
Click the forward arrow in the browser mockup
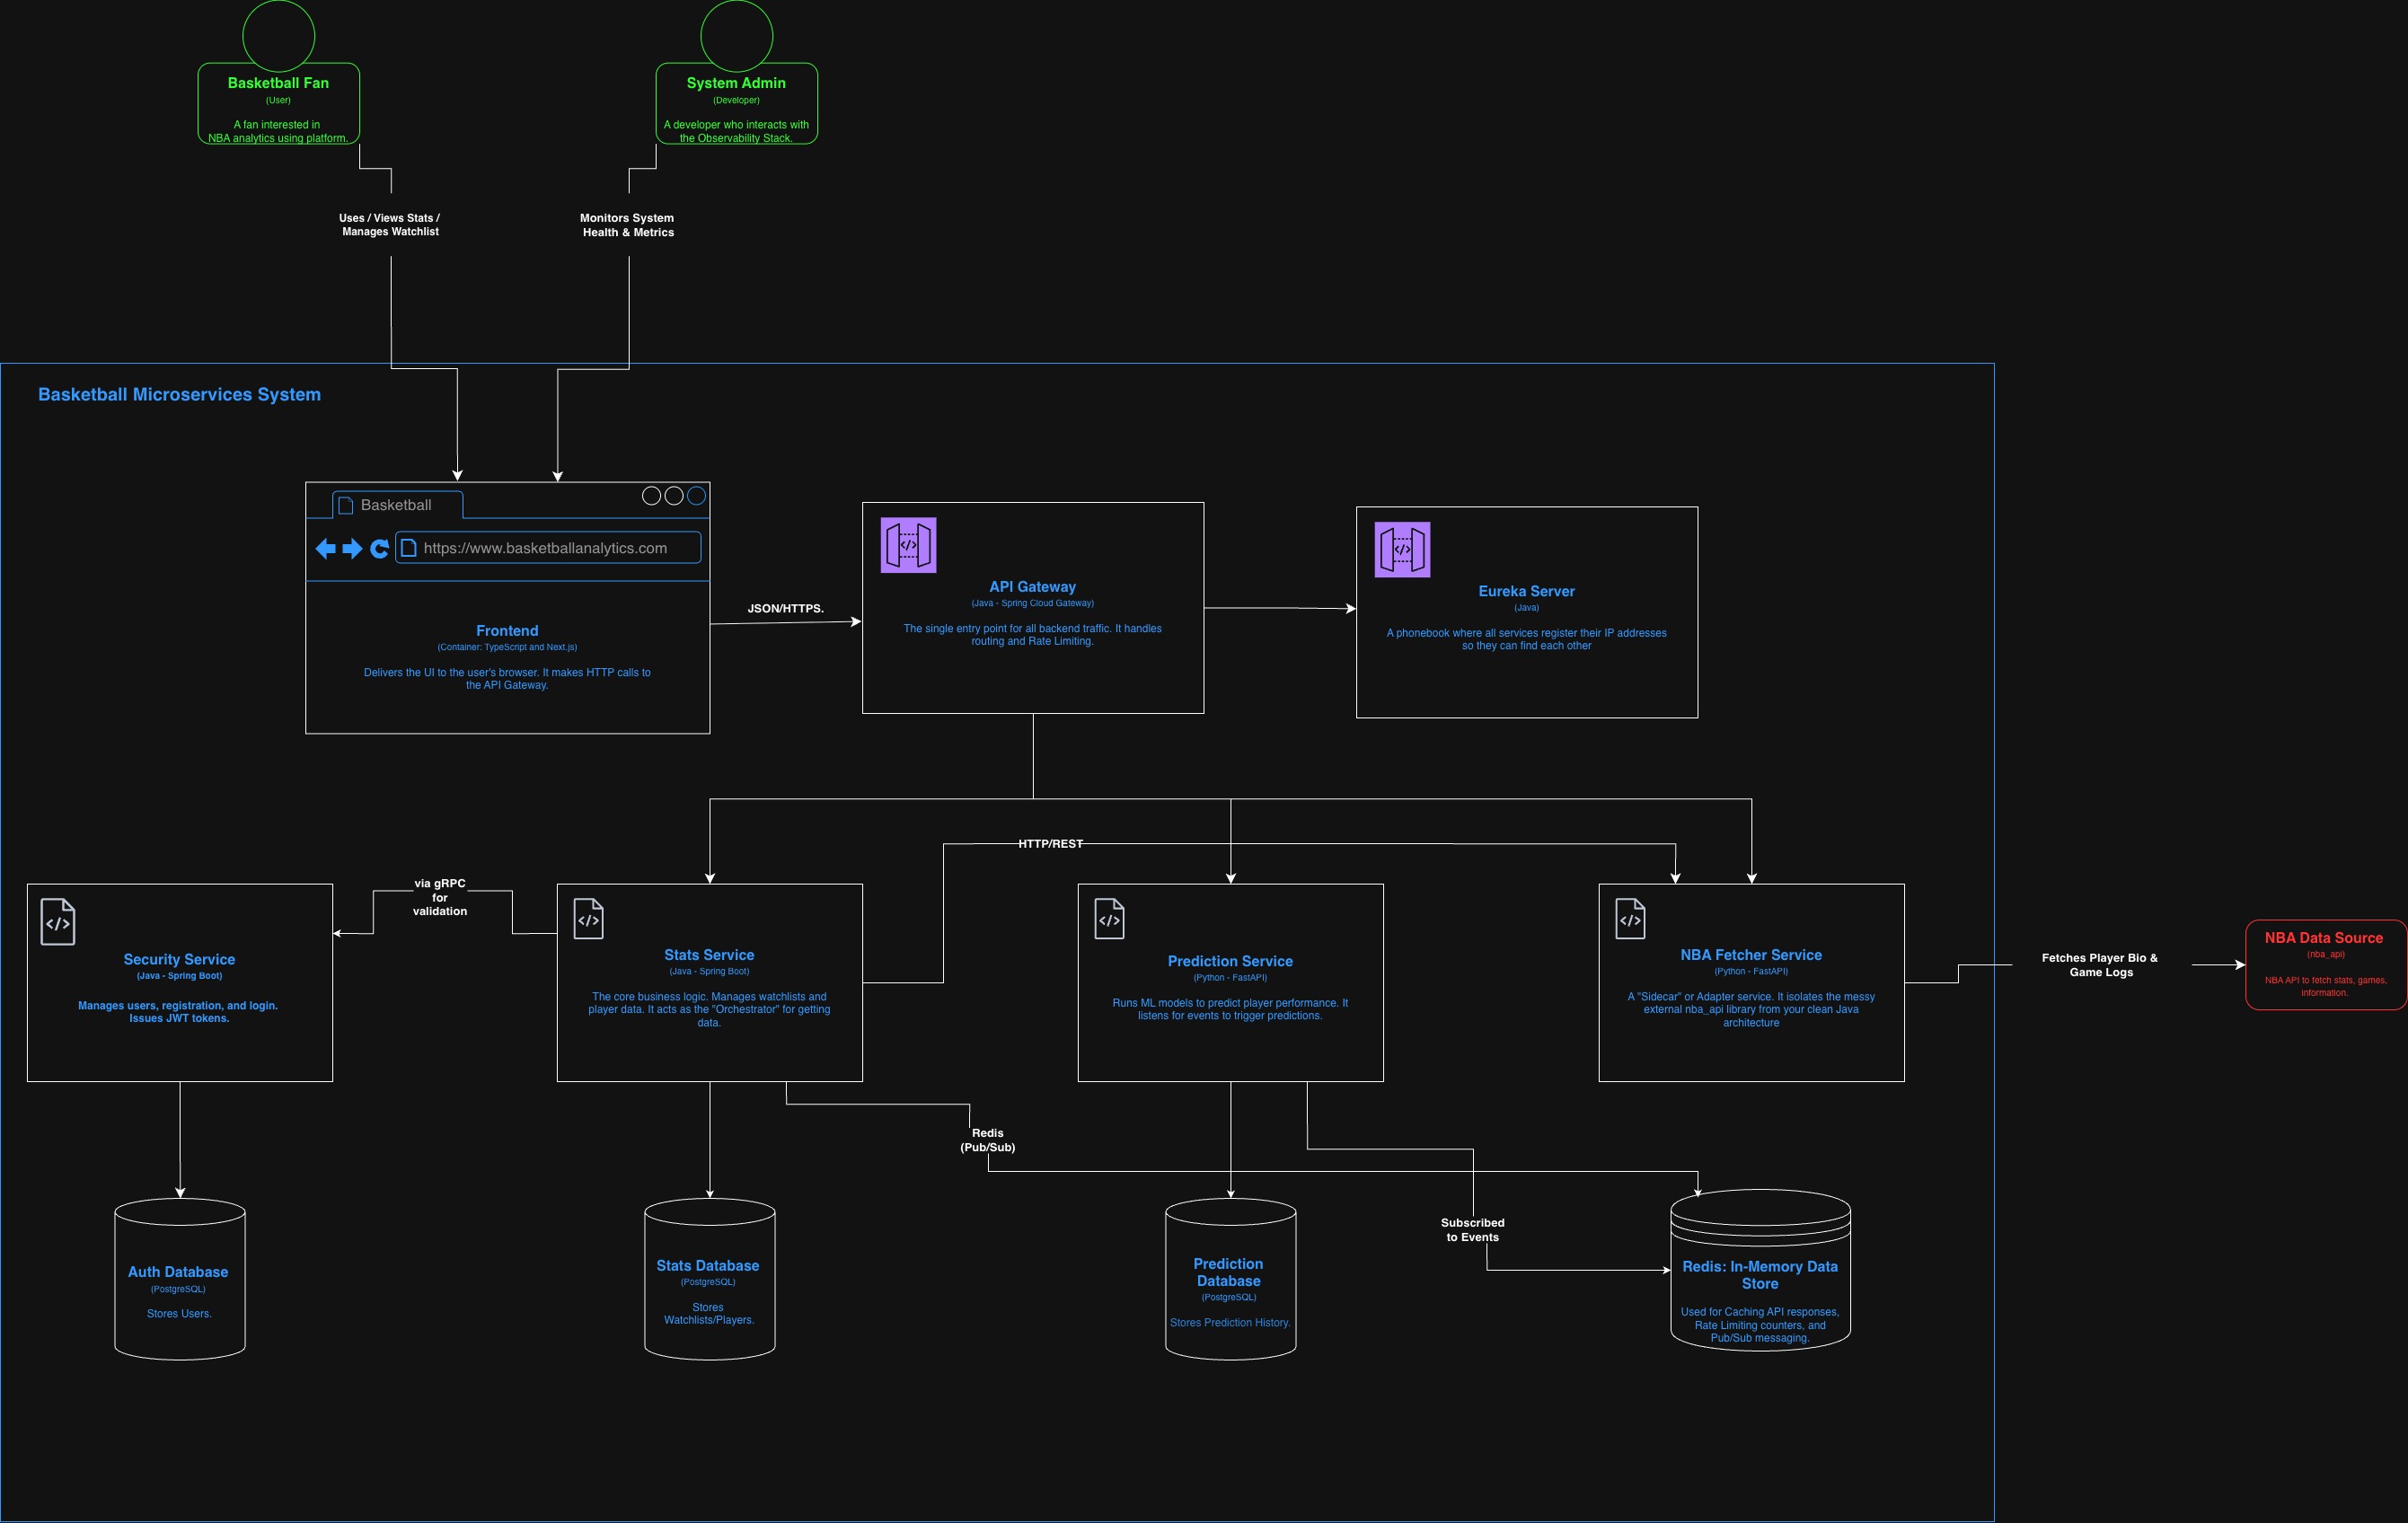pos(352,548)
